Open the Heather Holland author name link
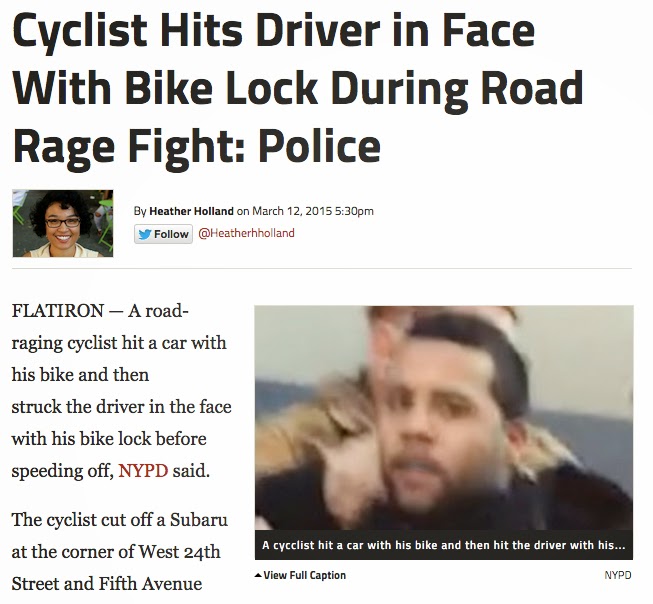Screen dimensions: 653x604 (191, 211)
